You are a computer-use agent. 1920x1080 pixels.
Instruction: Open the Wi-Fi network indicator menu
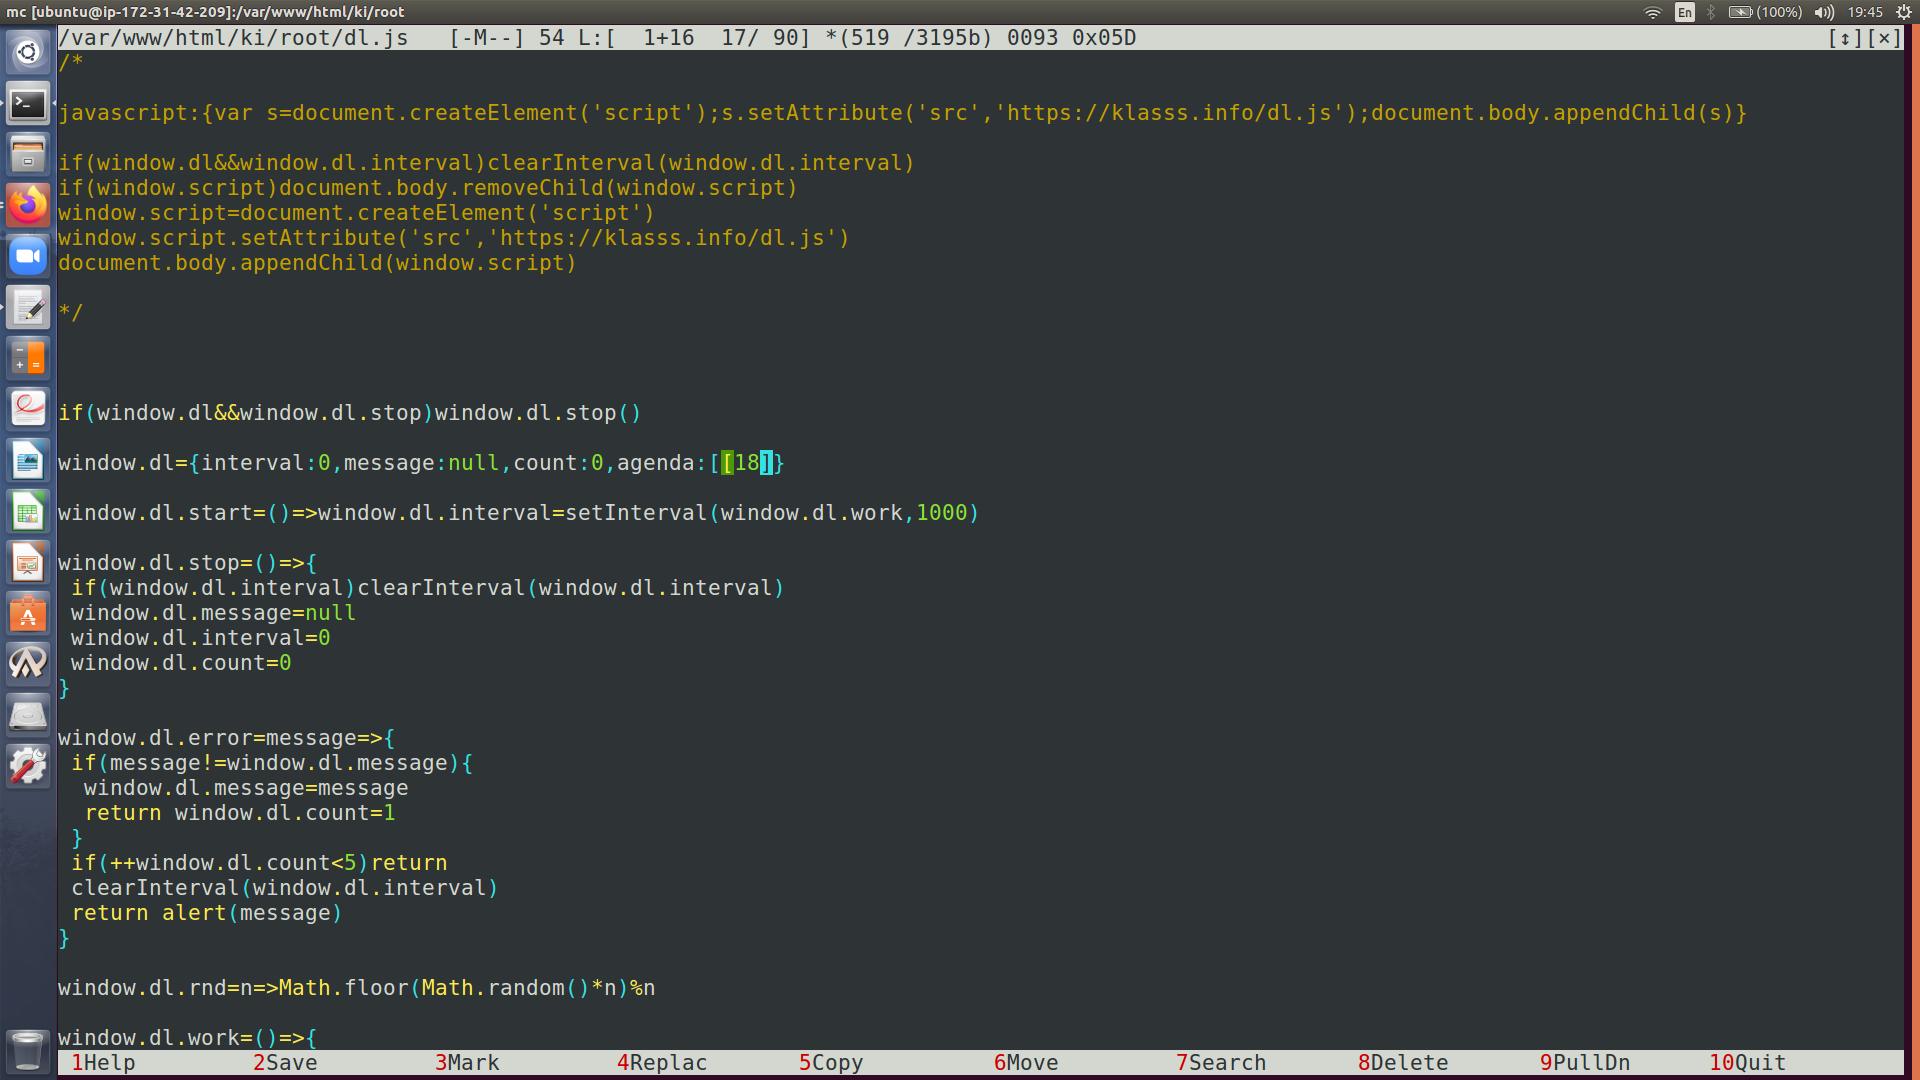pyautogui.click(x=1652, y=12)
